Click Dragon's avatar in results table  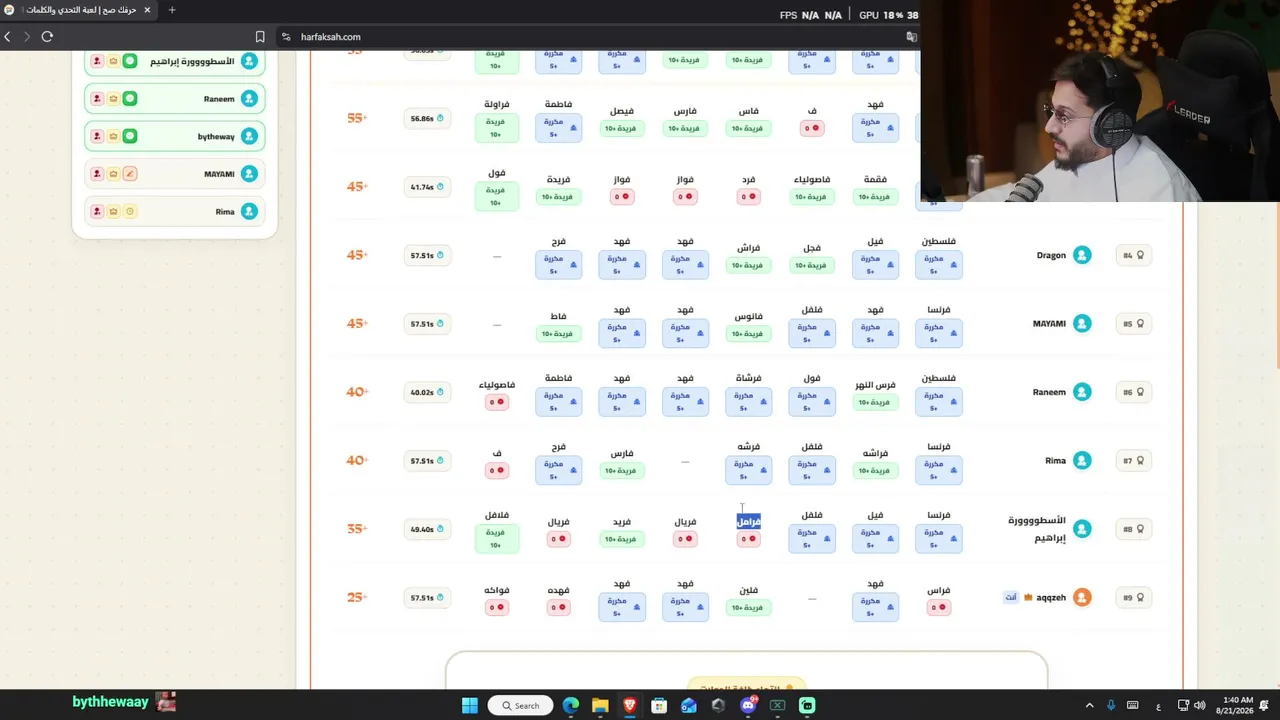pos(1082,255)
